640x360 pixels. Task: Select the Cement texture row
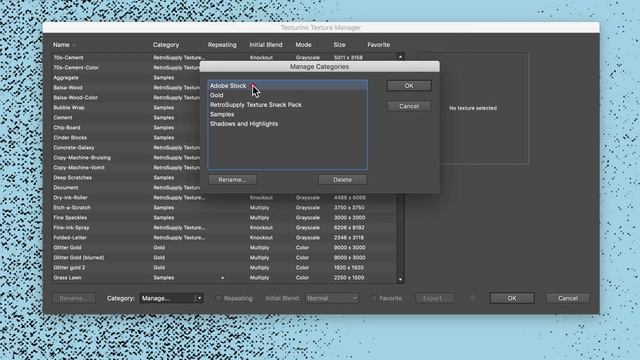tap(224, 118)
